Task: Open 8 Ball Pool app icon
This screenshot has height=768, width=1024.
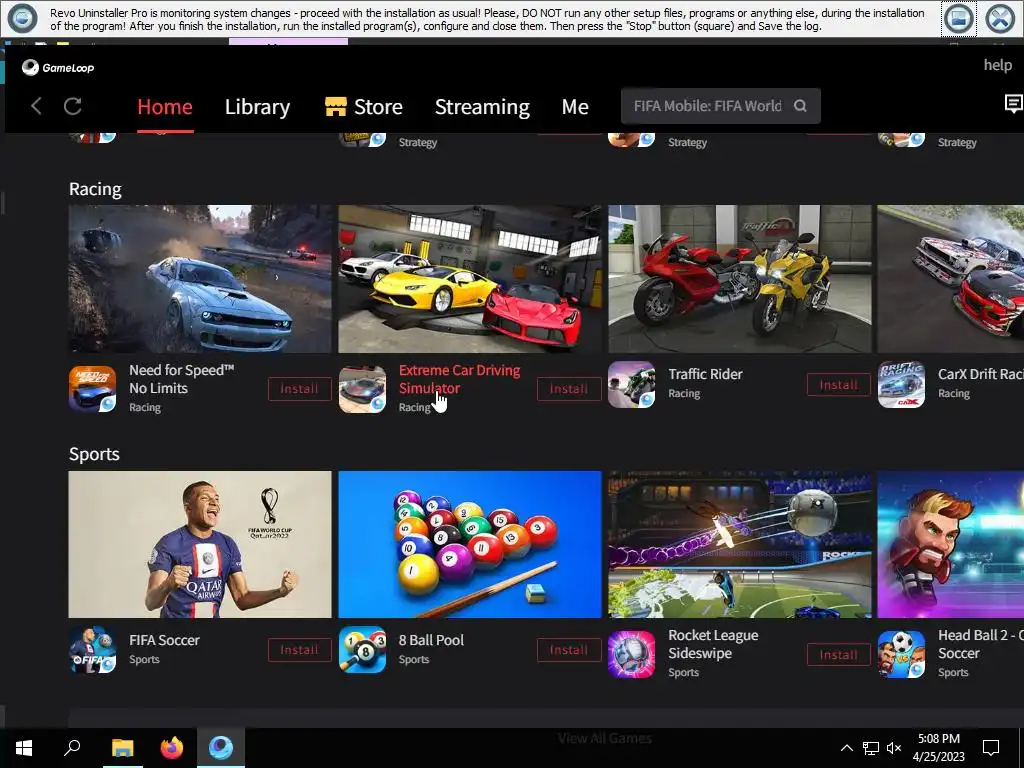Action: 362,650
